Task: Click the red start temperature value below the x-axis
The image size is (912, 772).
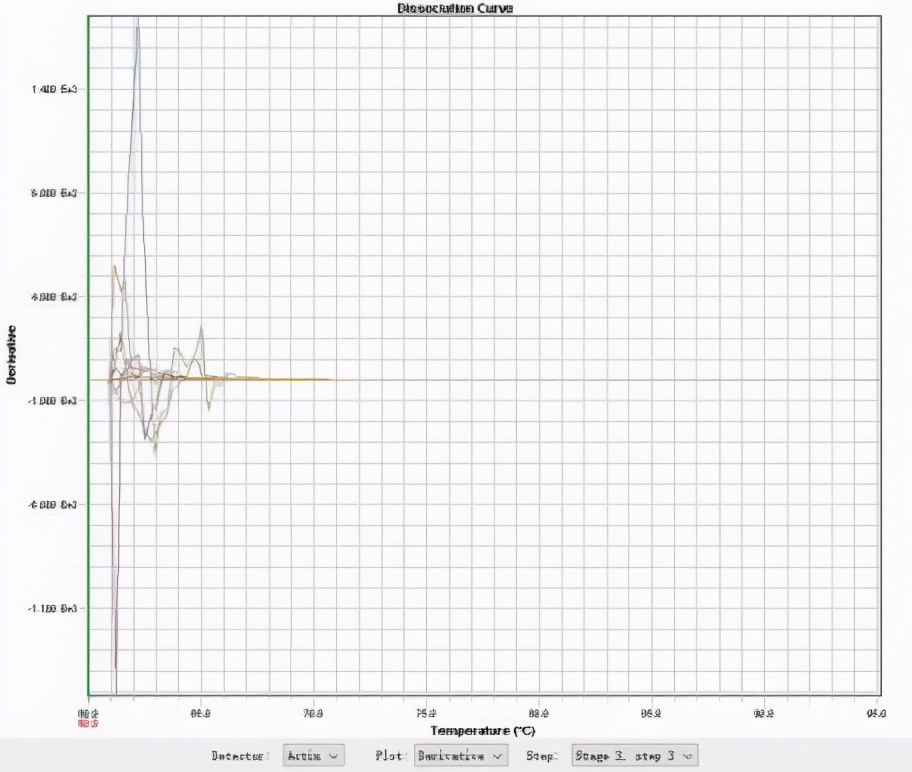Action: point(88,723)
